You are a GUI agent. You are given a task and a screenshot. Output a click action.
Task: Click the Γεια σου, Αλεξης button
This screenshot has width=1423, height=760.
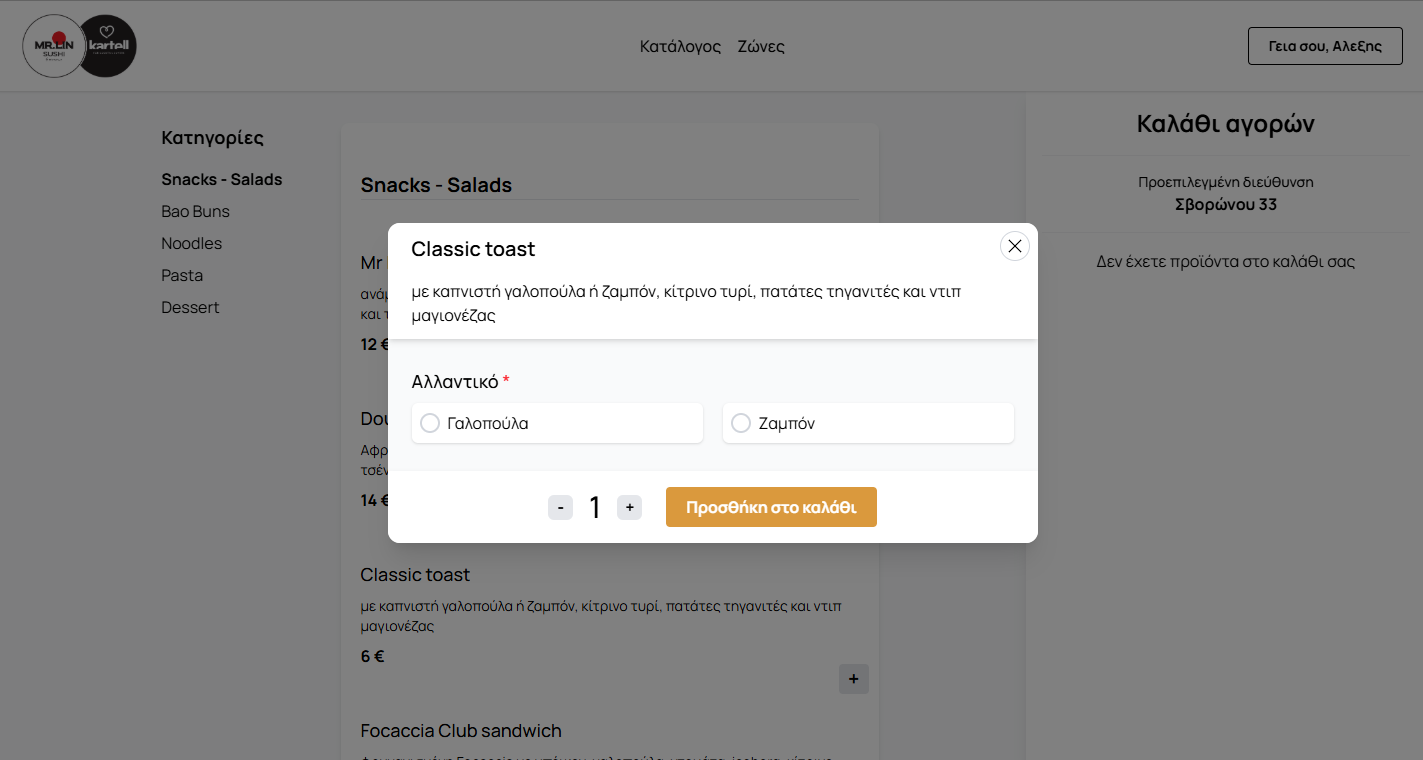coord(1325,46)
